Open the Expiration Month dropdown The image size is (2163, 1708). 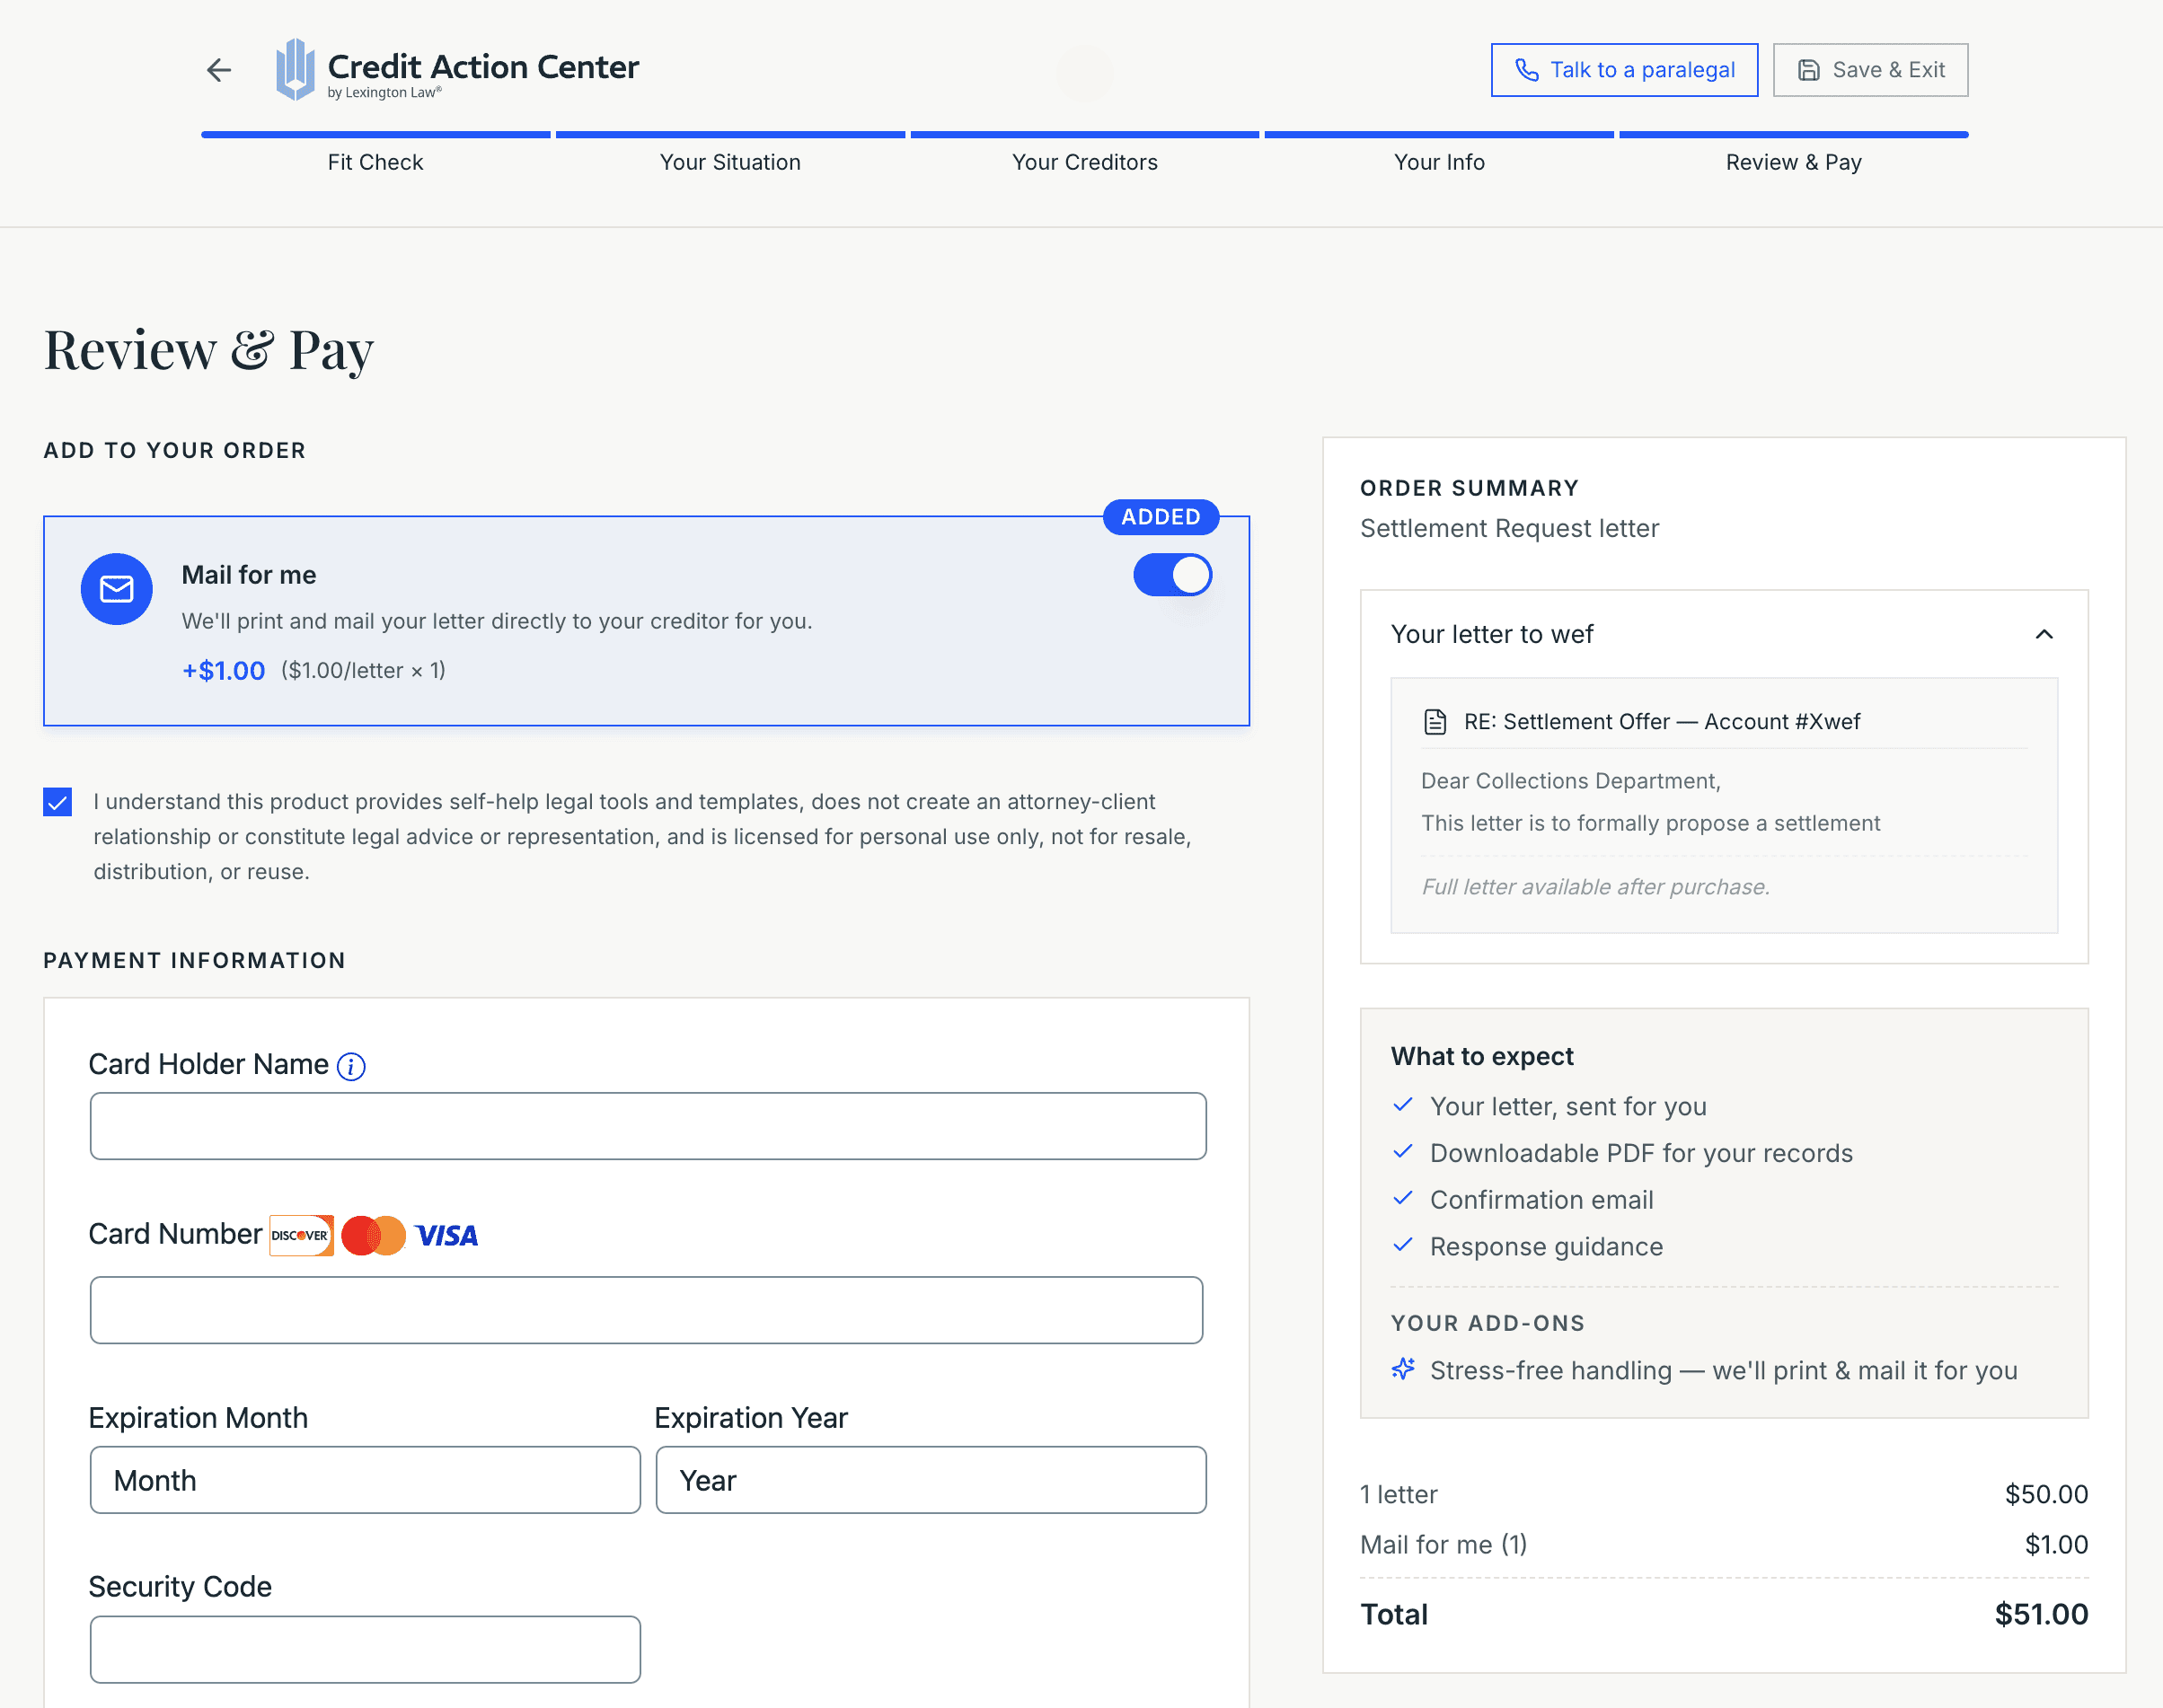coord(365,1480)
